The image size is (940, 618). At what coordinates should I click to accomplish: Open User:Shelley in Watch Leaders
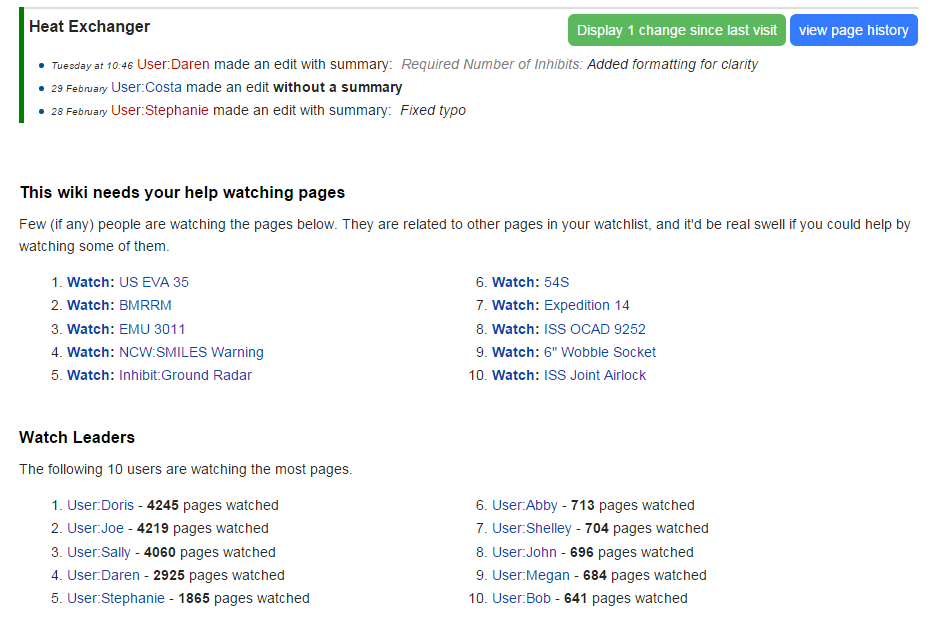[x=532, y=528]
